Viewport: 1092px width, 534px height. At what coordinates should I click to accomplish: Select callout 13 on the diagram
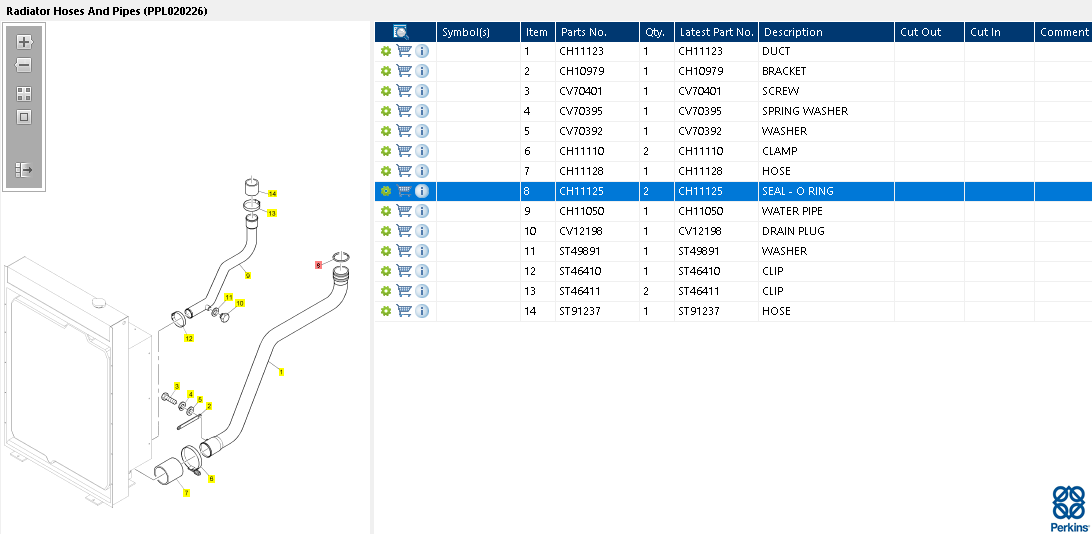[x=272, y=213]
